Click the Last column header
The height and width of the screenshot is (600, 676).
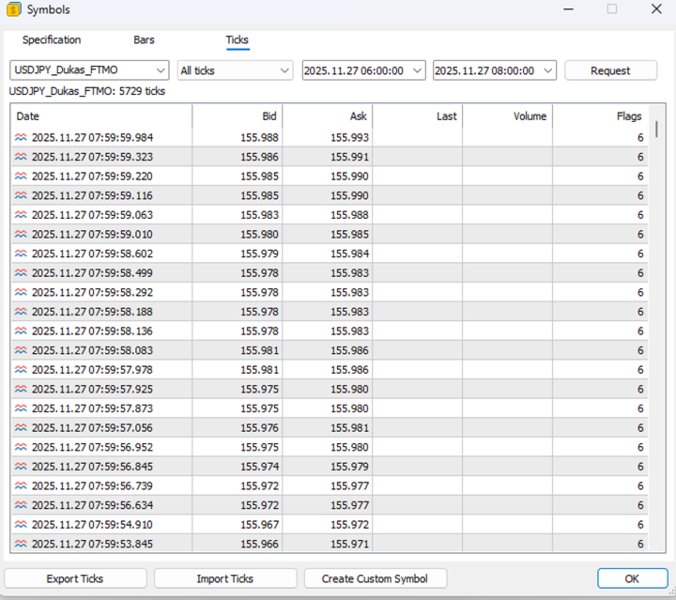tap(418, 116)
